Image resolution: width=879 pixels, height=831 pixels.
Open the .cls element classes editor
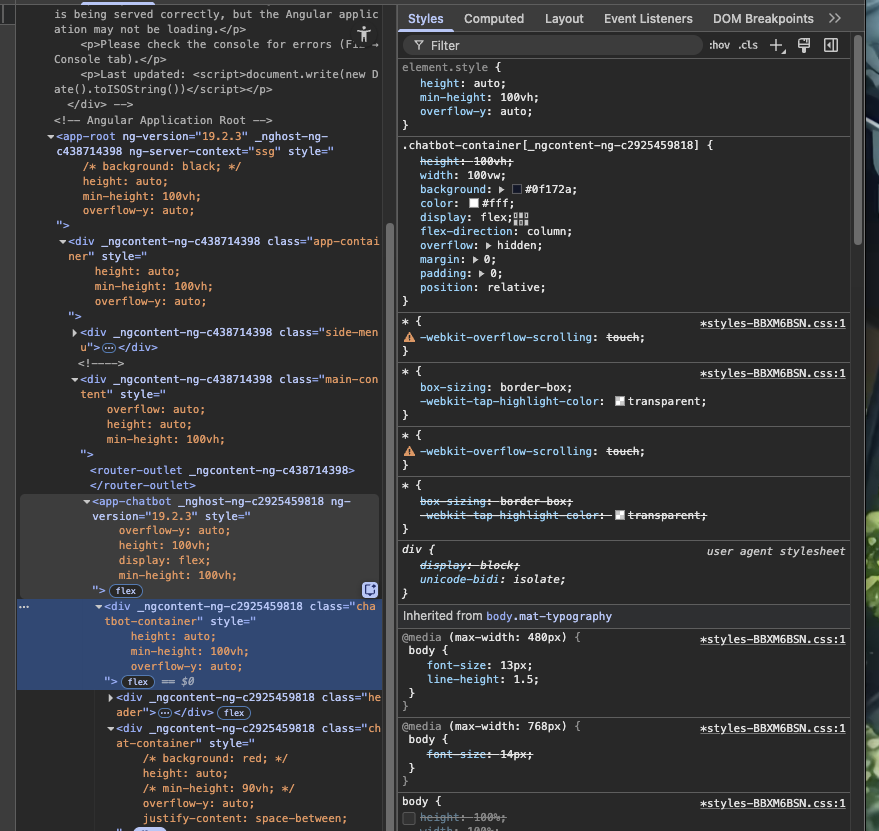(748, 45)
